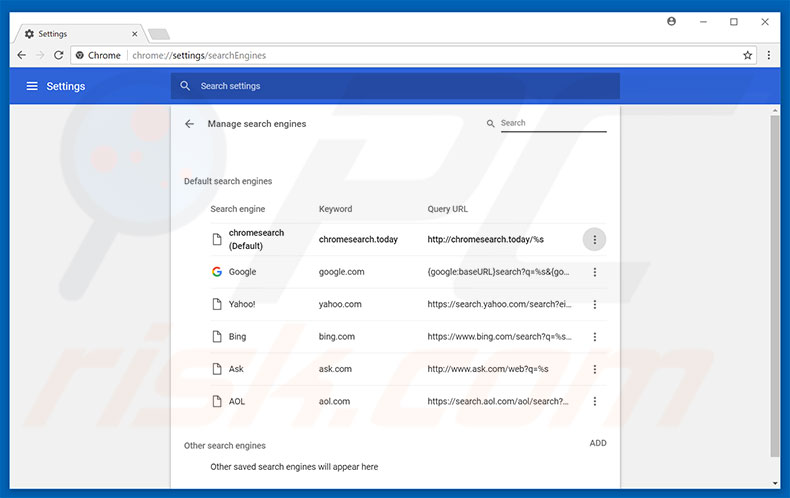Click keyword yahoo.com
790x498 pixels.
340,304
